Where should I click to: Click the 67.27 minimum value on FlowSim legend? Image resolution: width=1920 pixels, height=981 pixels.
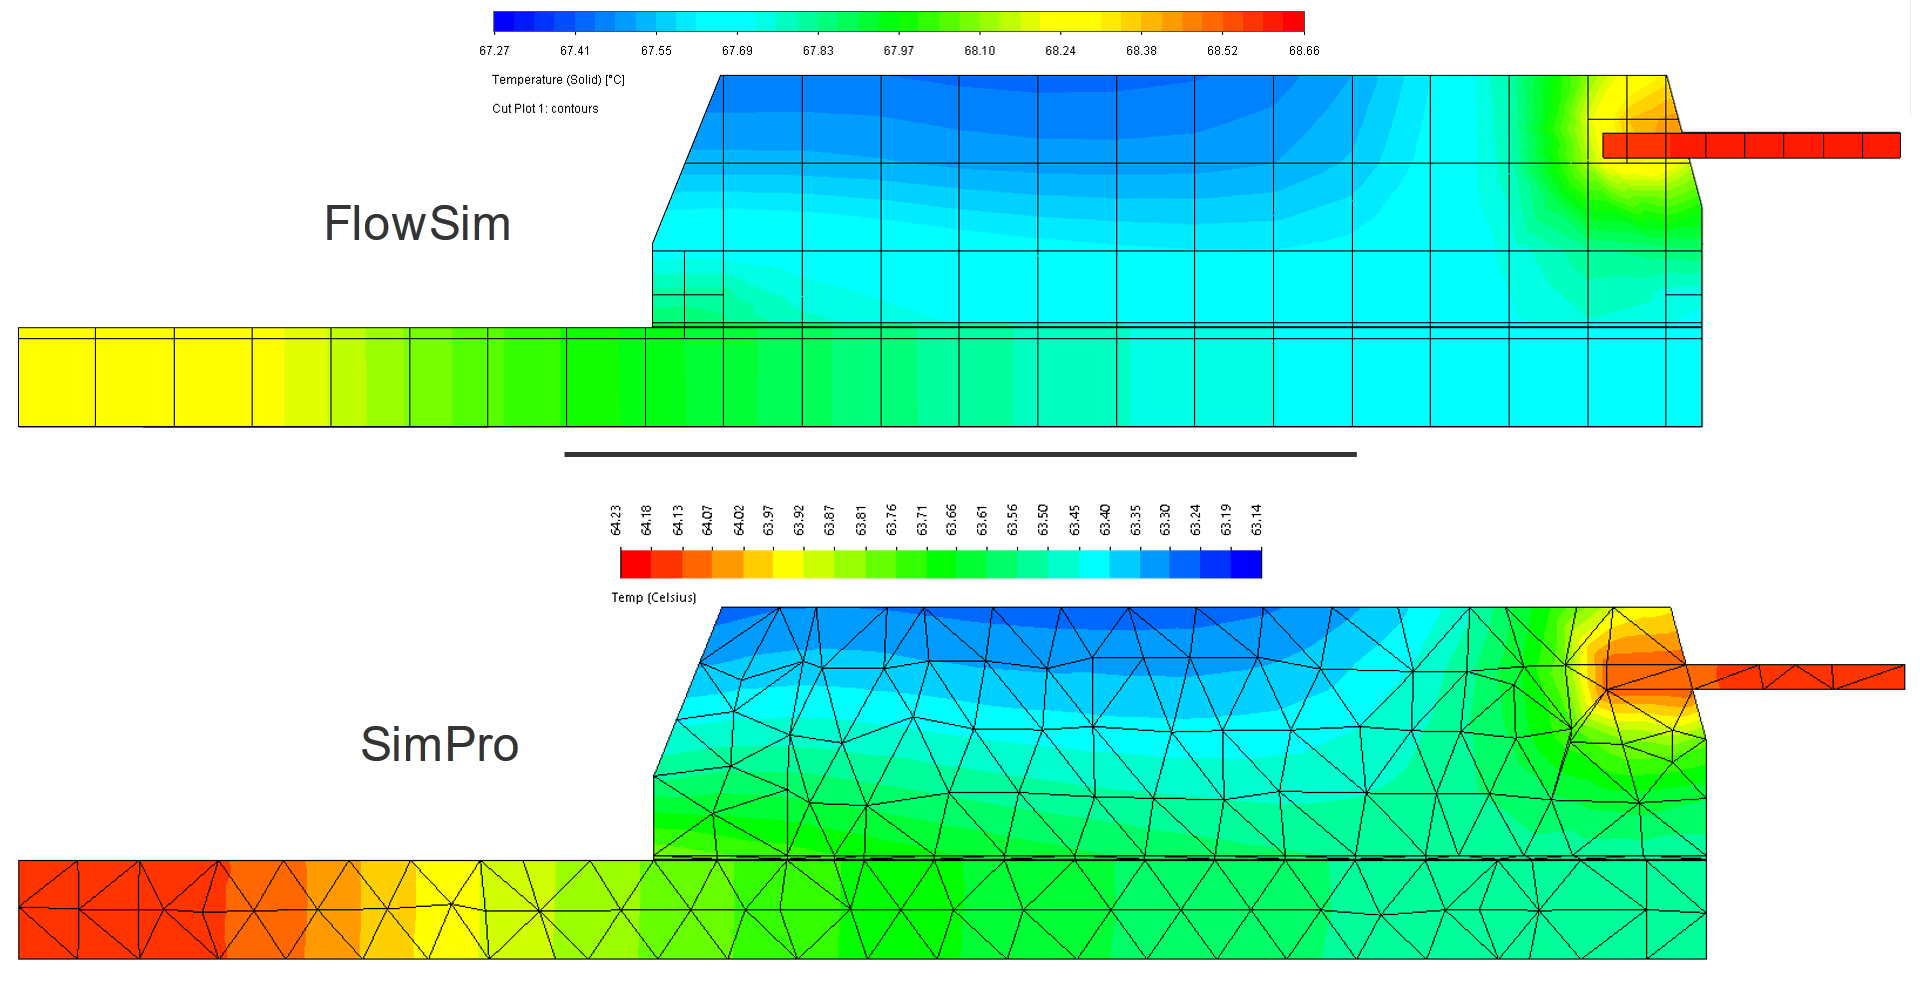[x=494, y=51]
